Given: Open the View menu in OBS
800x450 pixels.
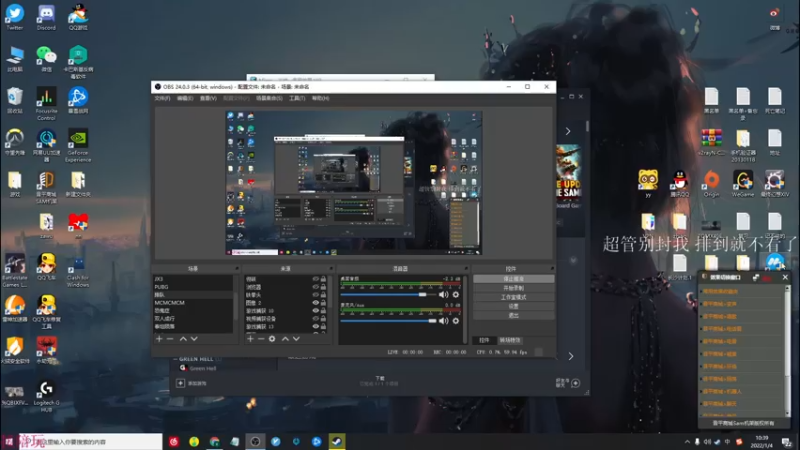Looking at the screenshot, I should (x=208, y=98).
